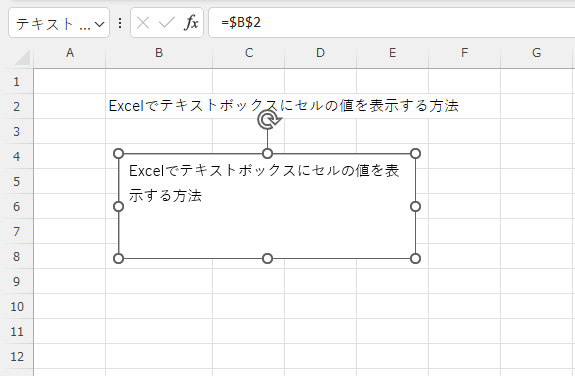Click the three-dot handle beside the Name Box
The height and width of the screenshot is (376, 575).
tap(120, 23)
